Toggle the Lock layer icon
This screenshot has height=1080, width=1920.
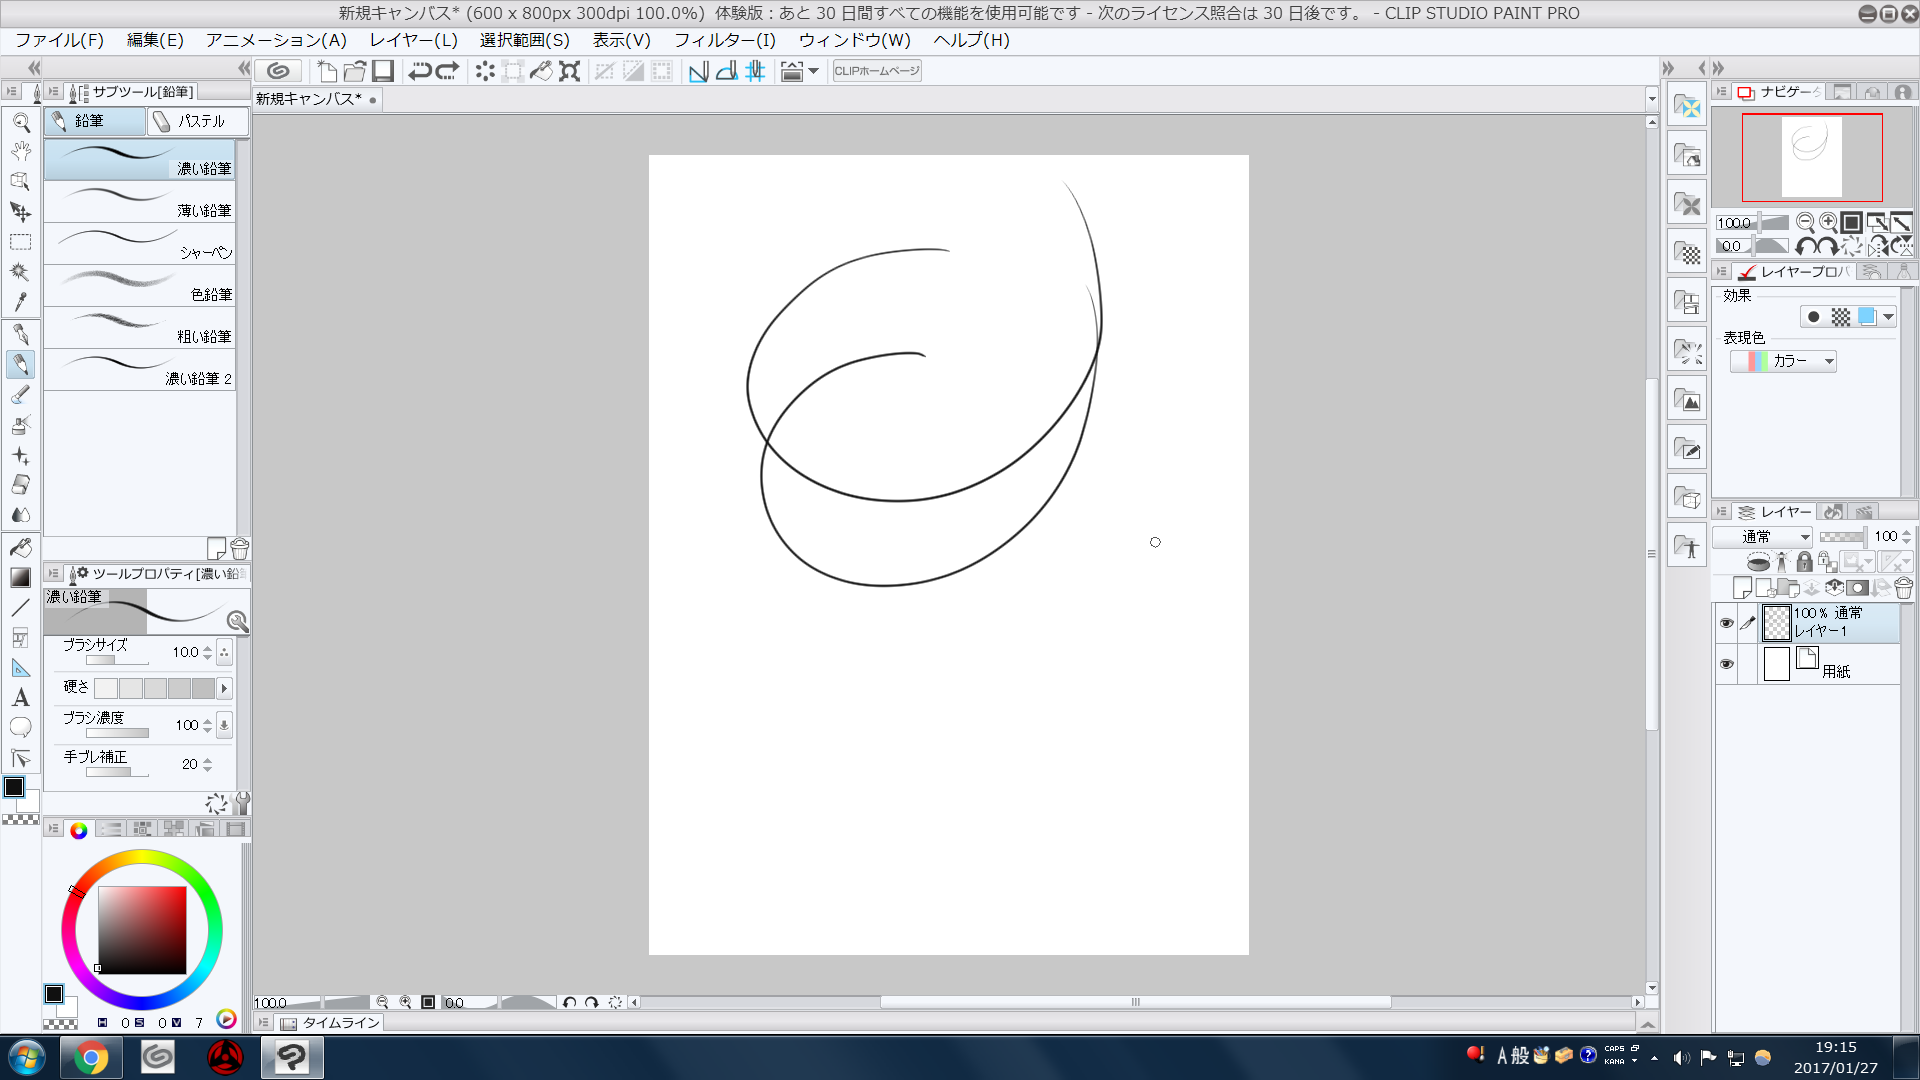pos(1804,562)
